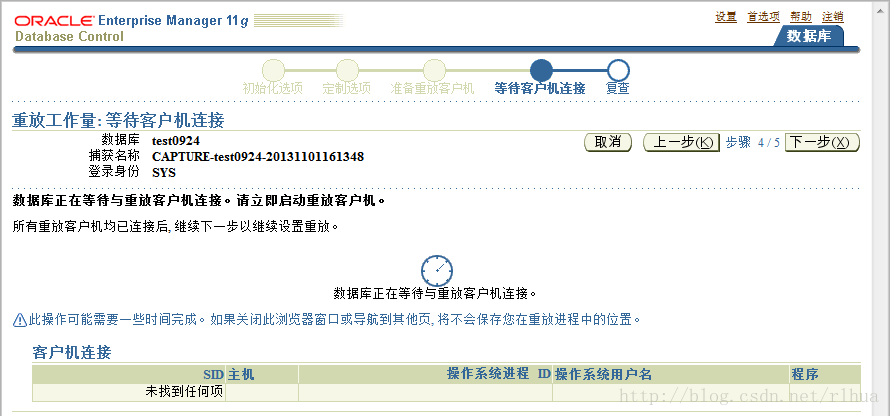This screenshot has height=416, width=890.
Task: Select the 等待客户机连接 current step circle
Action: pyautogui.click(x=541, y=70)
